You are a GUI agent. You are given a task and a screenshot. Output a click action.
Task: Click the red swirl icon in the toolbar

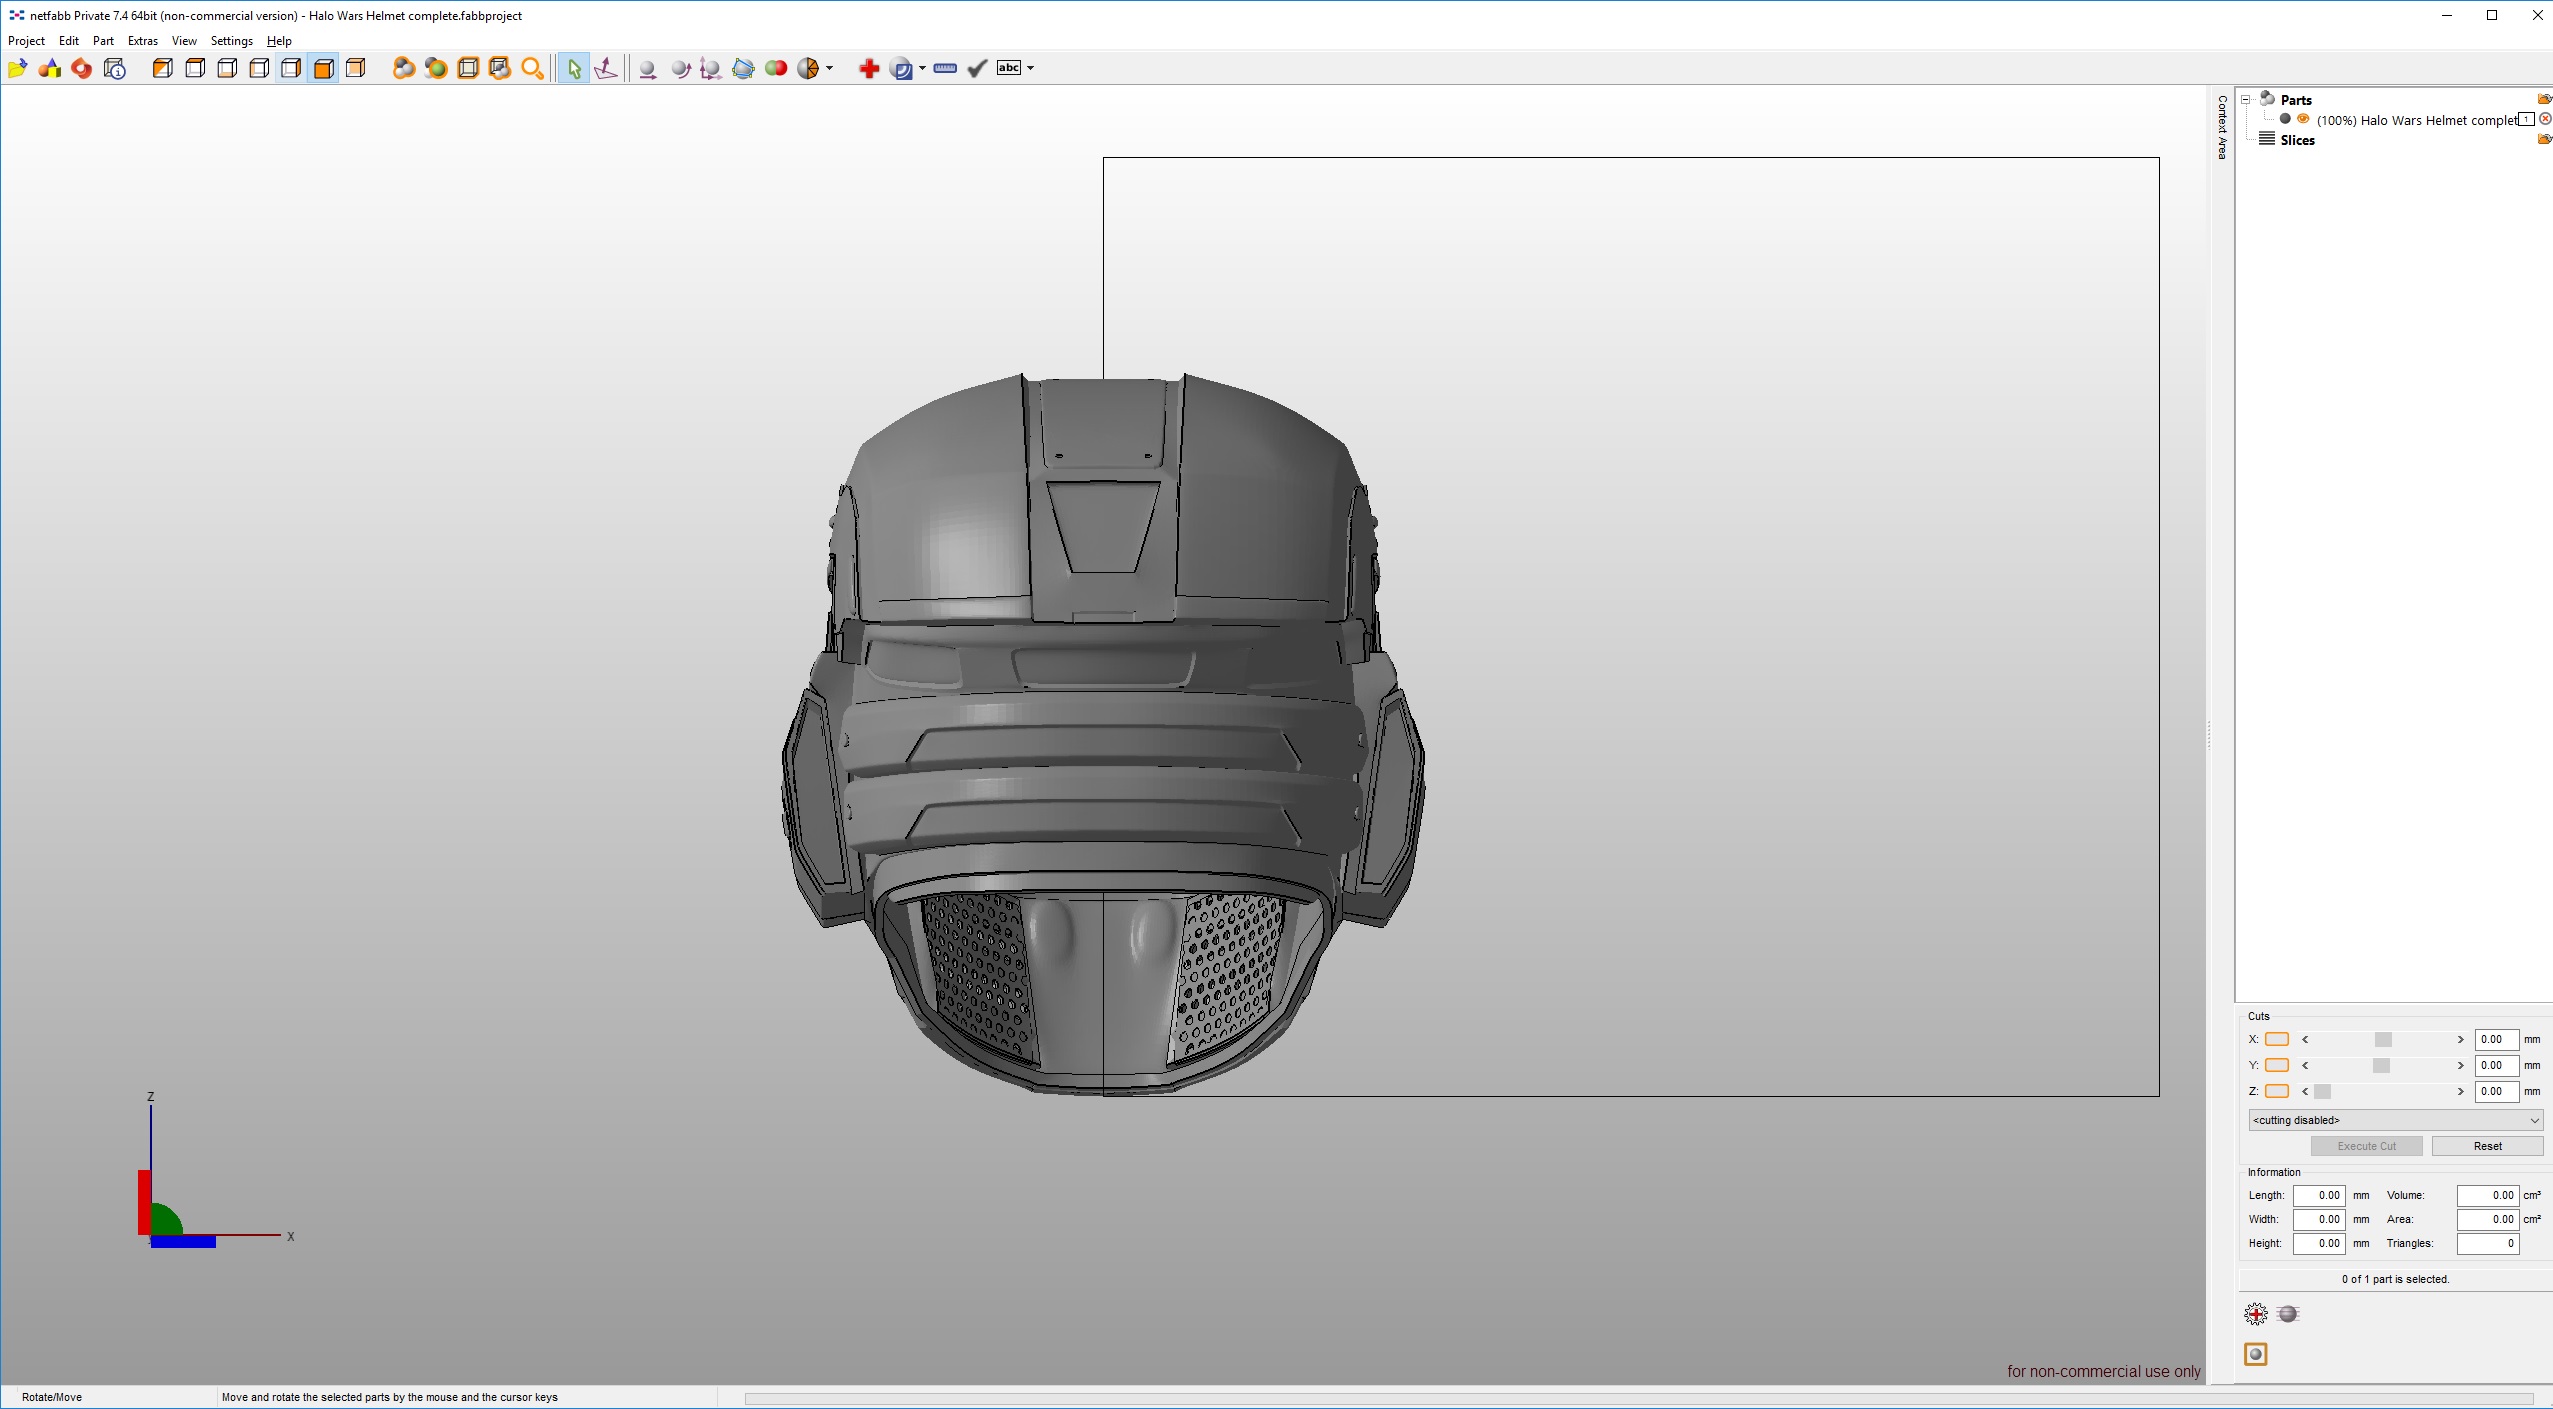click(81, 68)
